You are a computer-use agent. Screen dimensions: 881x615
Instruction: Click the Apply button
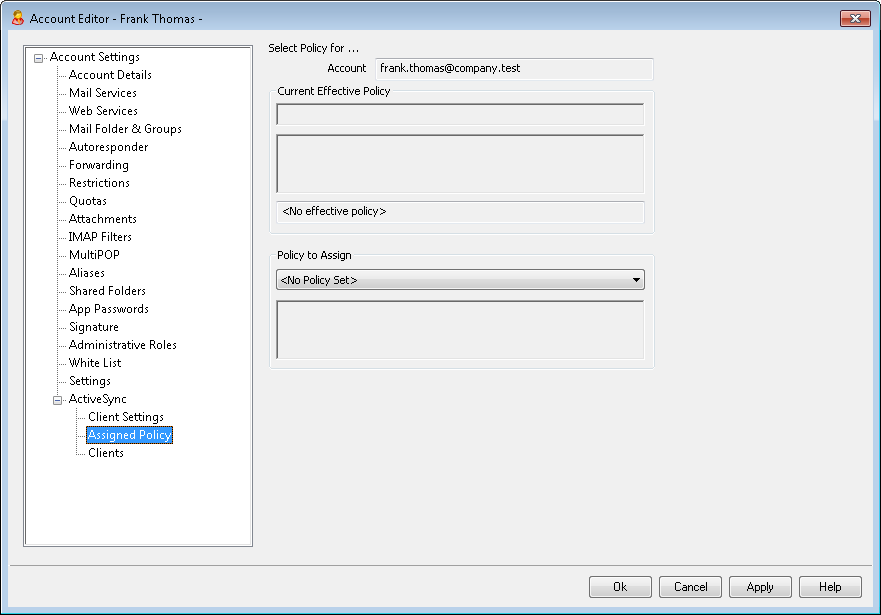pyautogui.click(x=760, y=587)
